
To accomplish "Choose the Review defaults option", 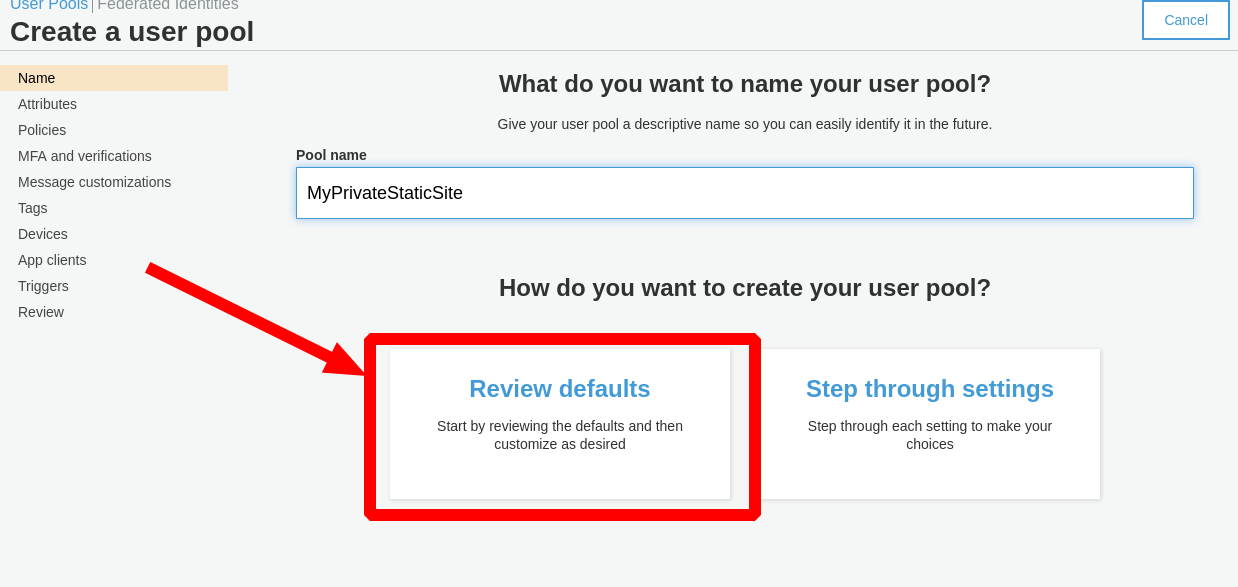I will point(560,424).
